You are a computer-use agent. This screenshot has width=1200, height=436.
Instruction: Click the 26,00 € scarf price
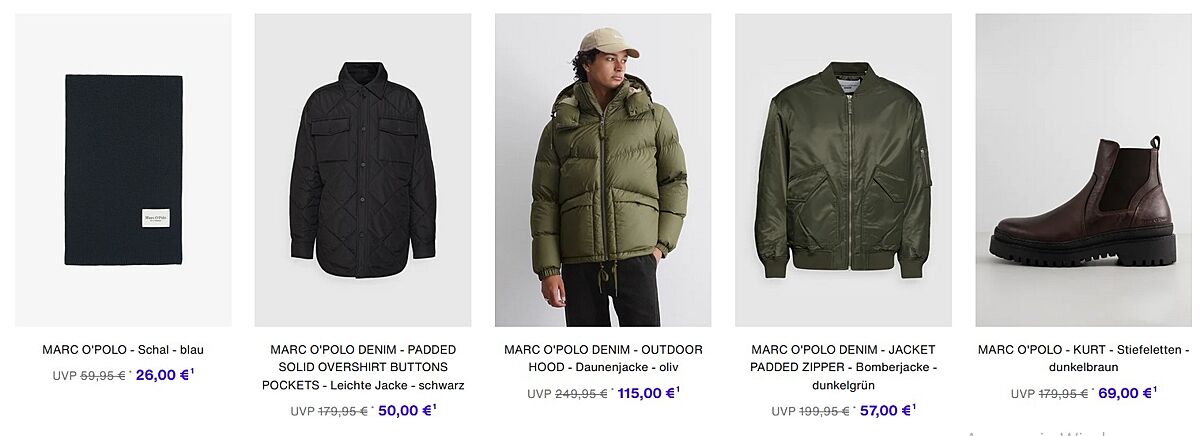click(163, 375)
